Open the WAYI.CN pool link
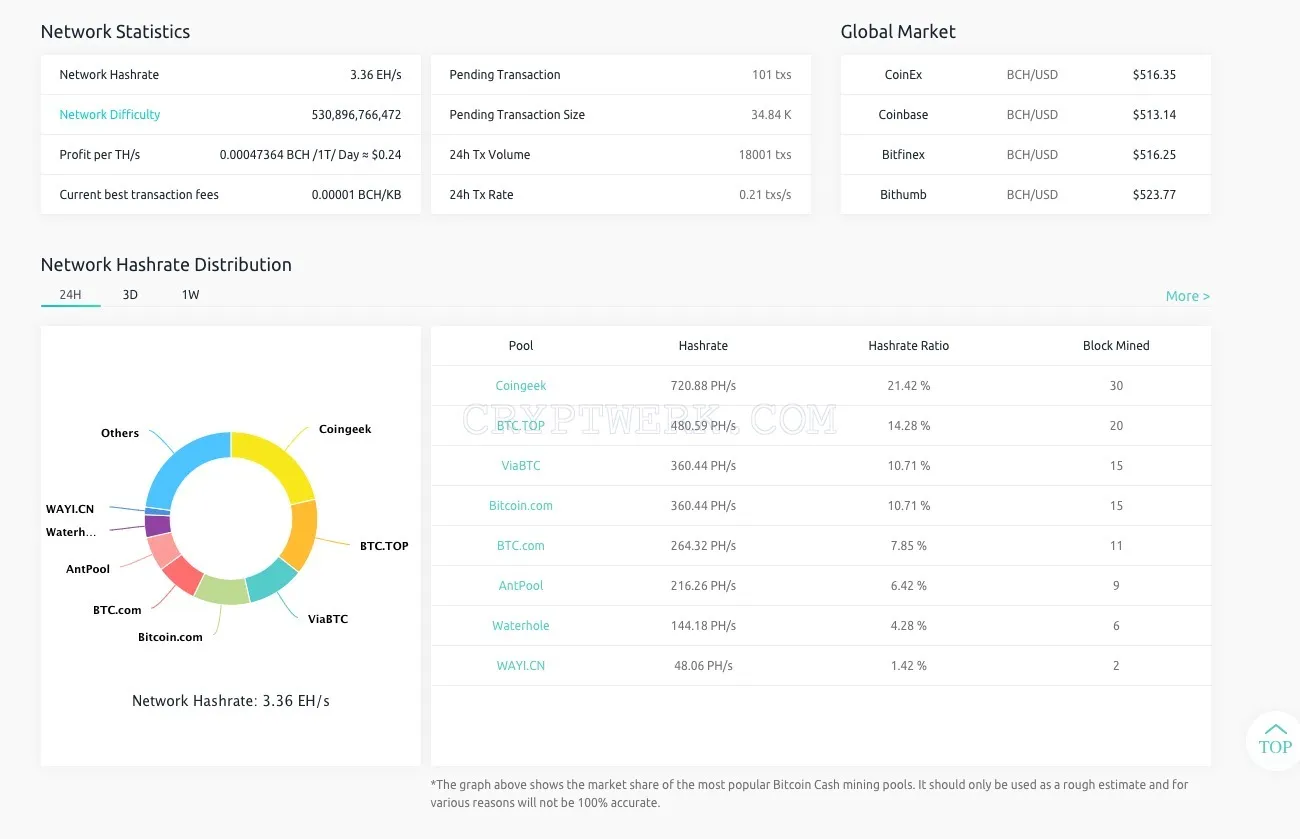This screenshot has width=1300, height=839. (521, 666)
